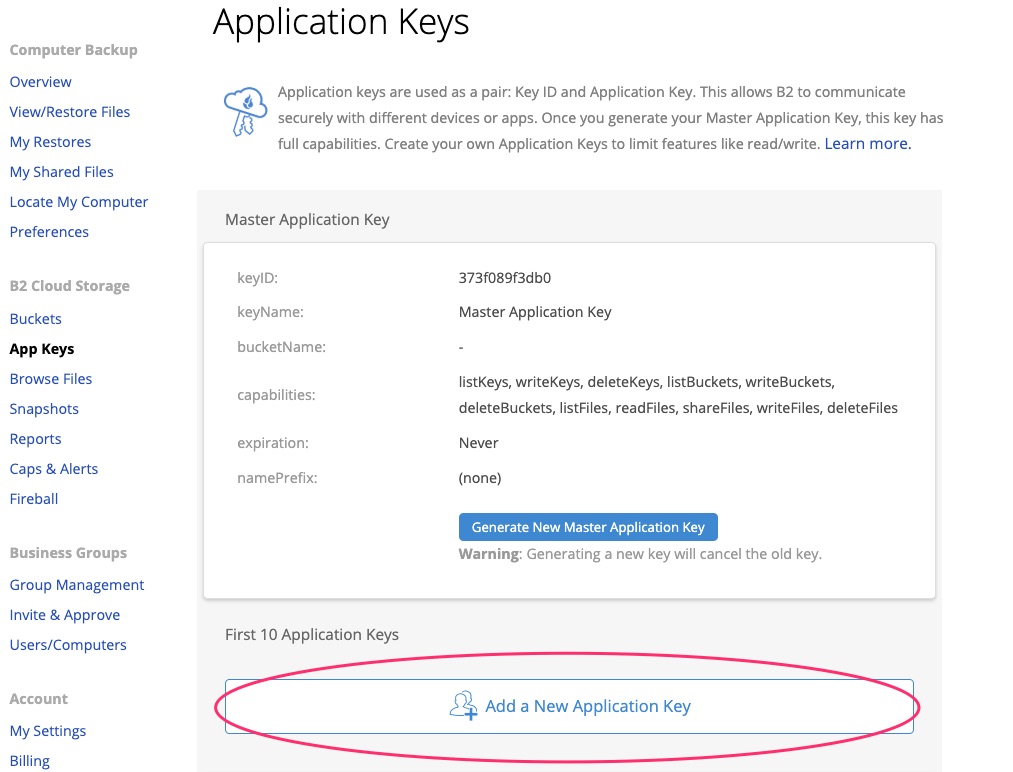Click the capabilities: field label

(277, 395)
